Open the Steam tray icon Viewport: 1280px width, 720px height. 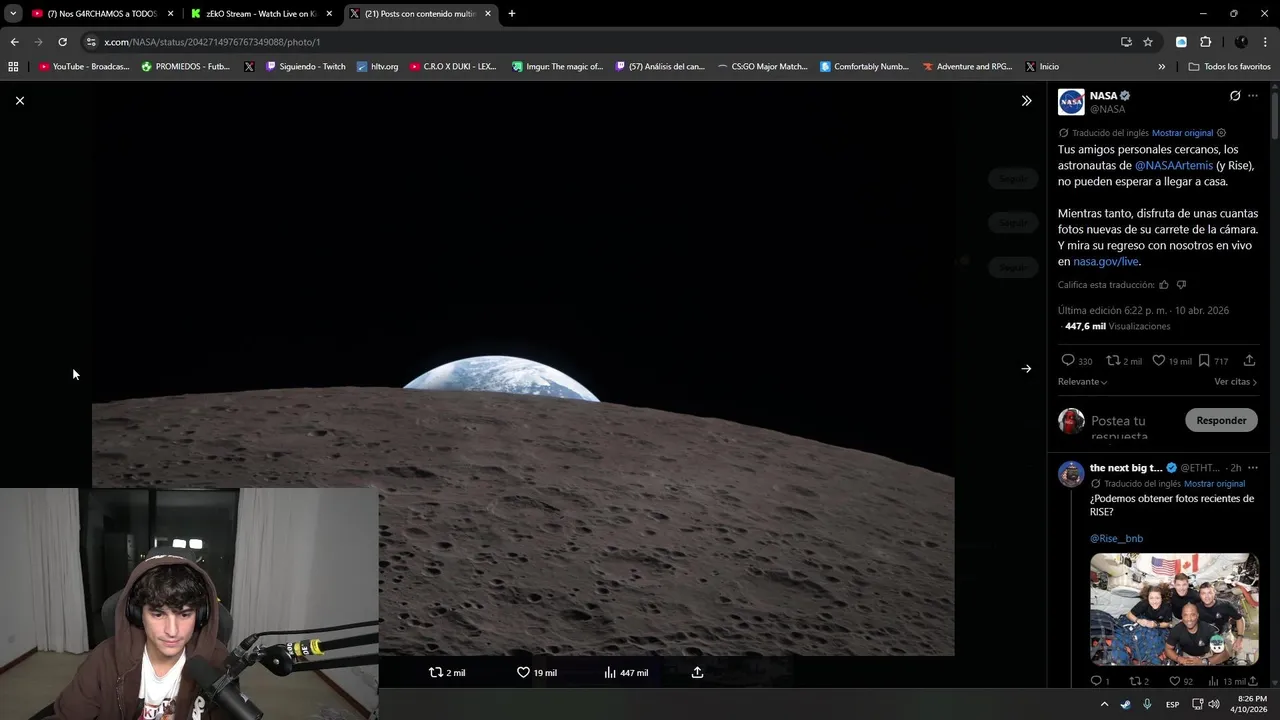[x=1126, y=704]
